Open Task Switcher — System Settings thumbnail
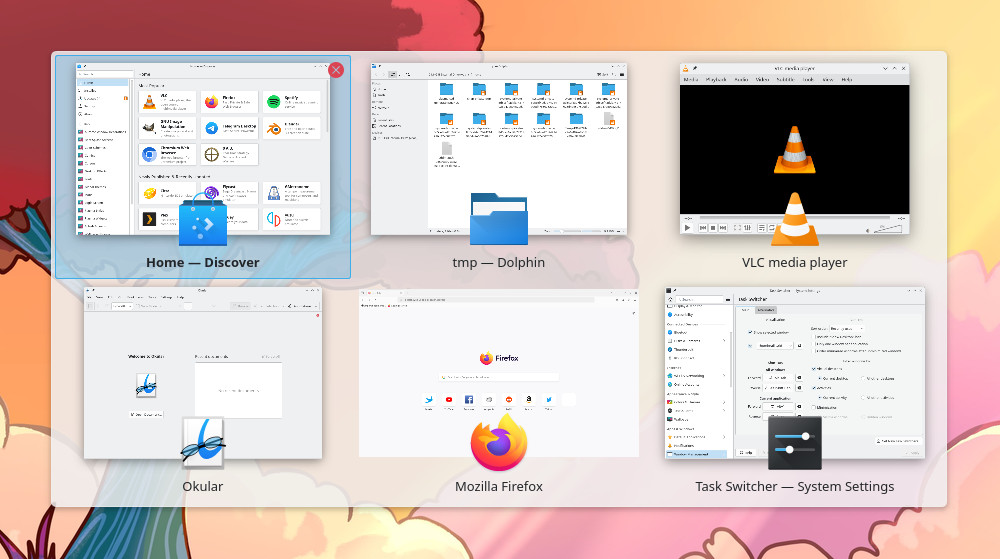The width and height of the screenshot is (1000, 559). (x=795, y=373)
